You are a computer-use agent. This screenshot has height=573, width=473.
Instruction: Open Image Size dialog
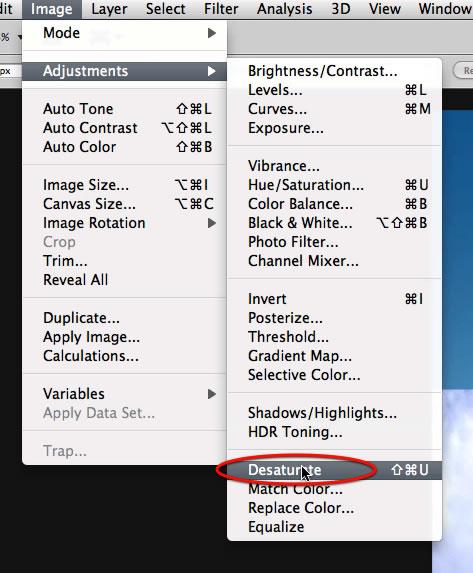pyautogui.click(x=124, y=185)
